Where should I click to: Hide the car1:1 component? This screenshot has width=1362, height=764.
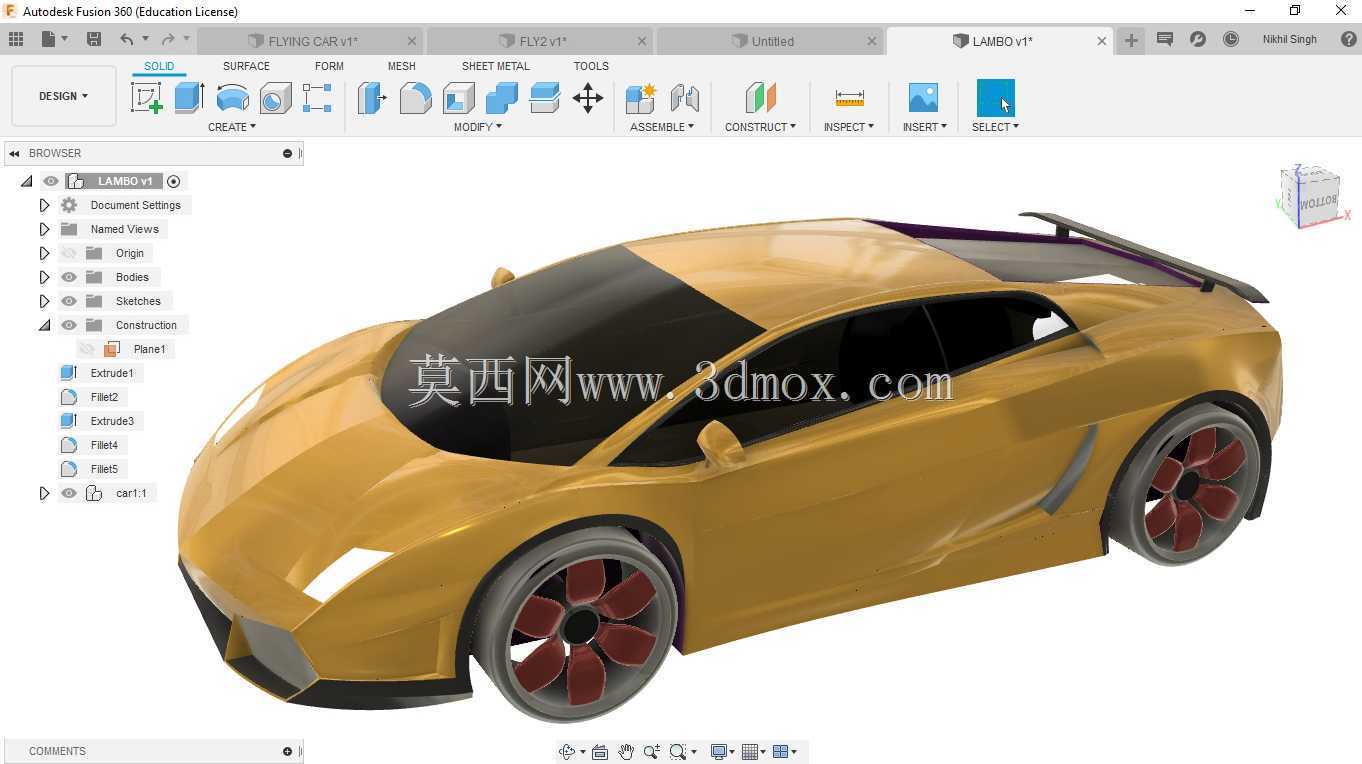(x=69, y=493)
